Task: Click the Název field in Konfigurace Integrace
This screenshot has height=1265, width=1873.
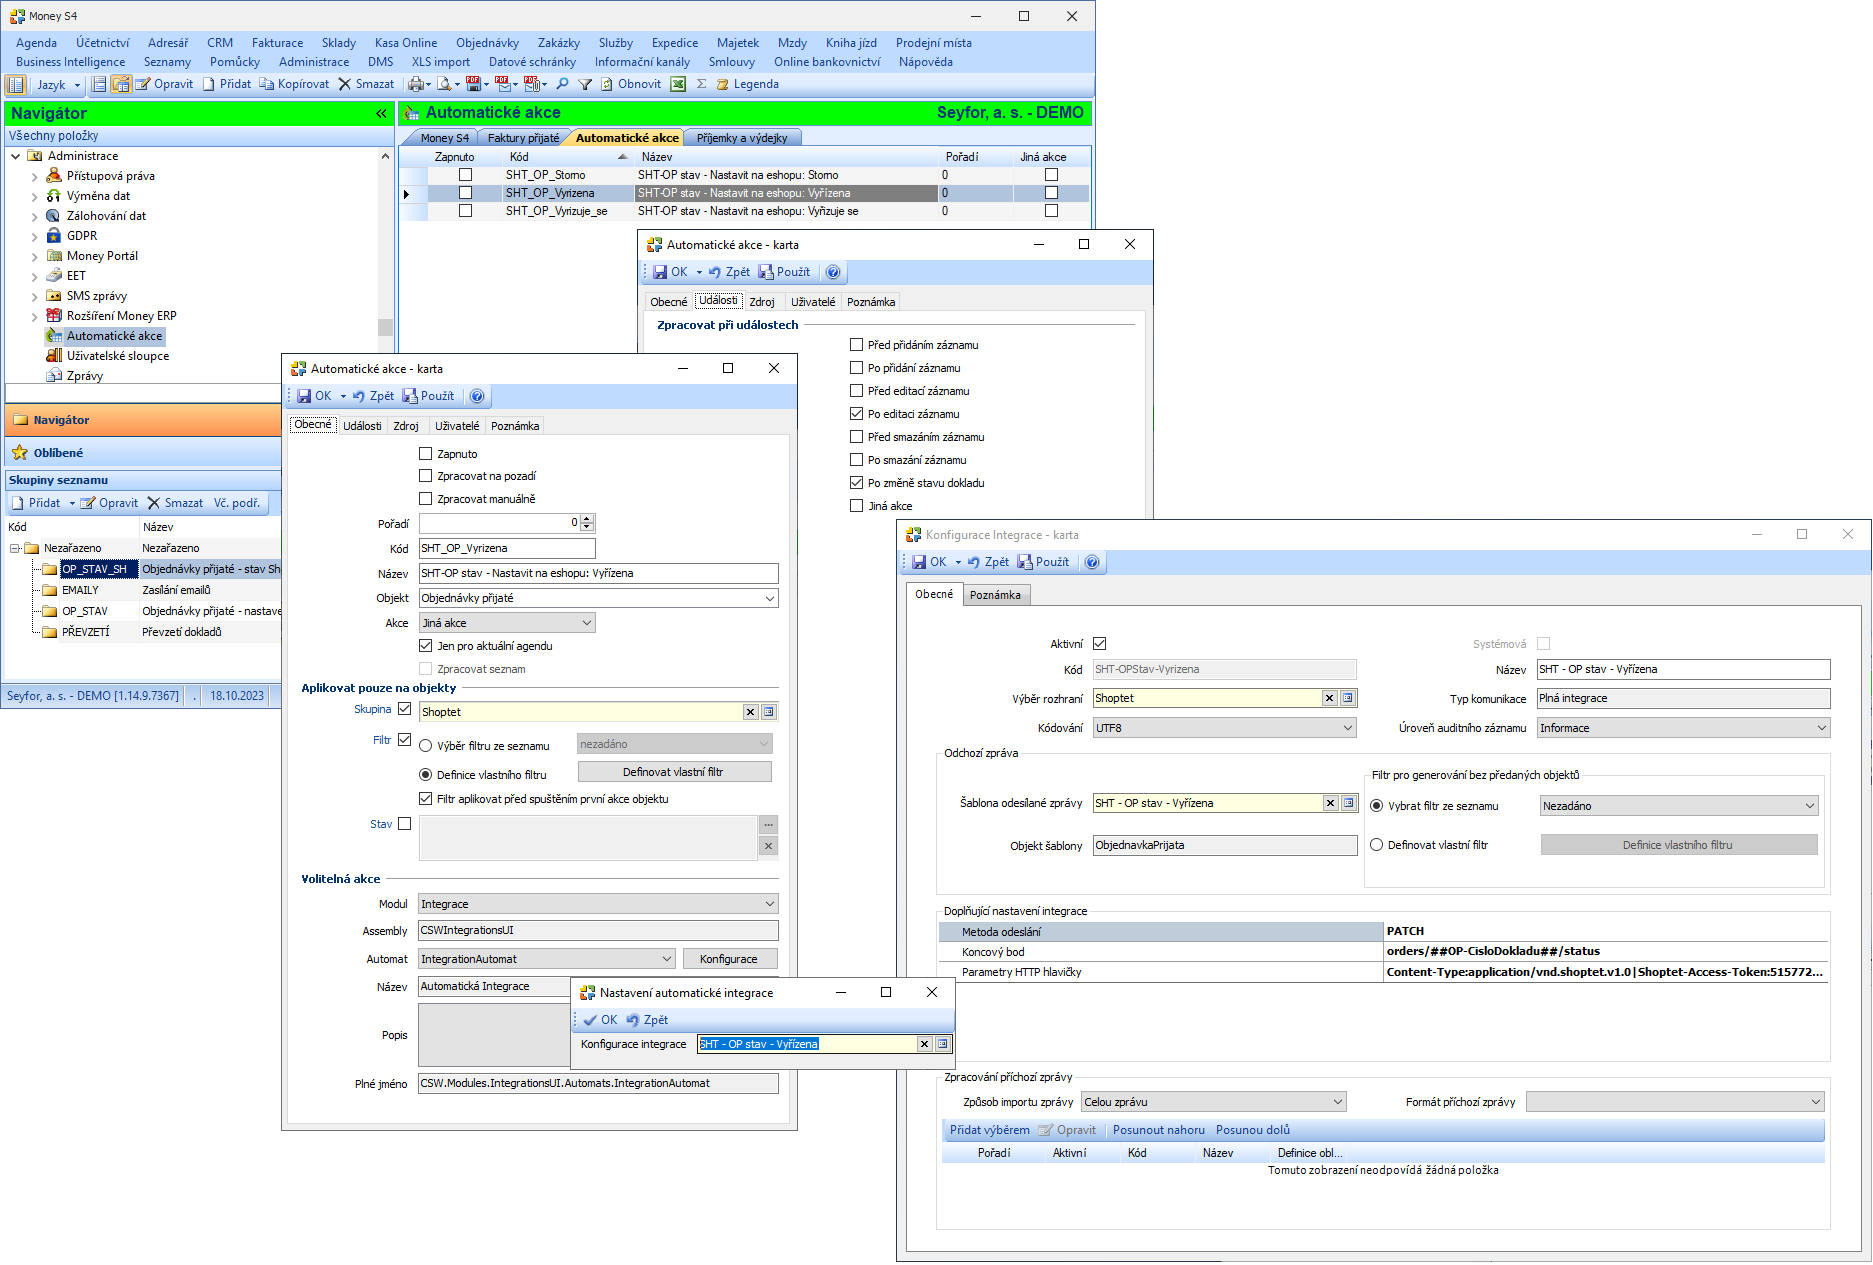Action: [1683, 670]
